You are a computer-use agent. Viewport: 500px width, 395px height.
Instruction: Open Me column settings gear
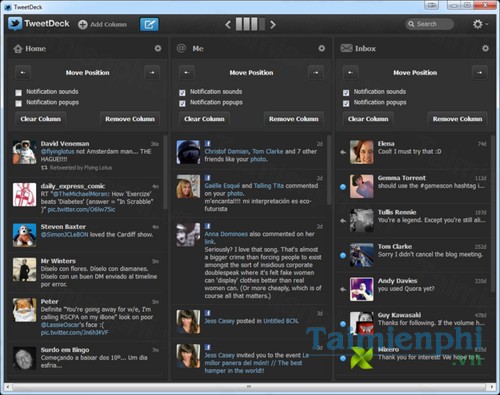coord(321,48)
